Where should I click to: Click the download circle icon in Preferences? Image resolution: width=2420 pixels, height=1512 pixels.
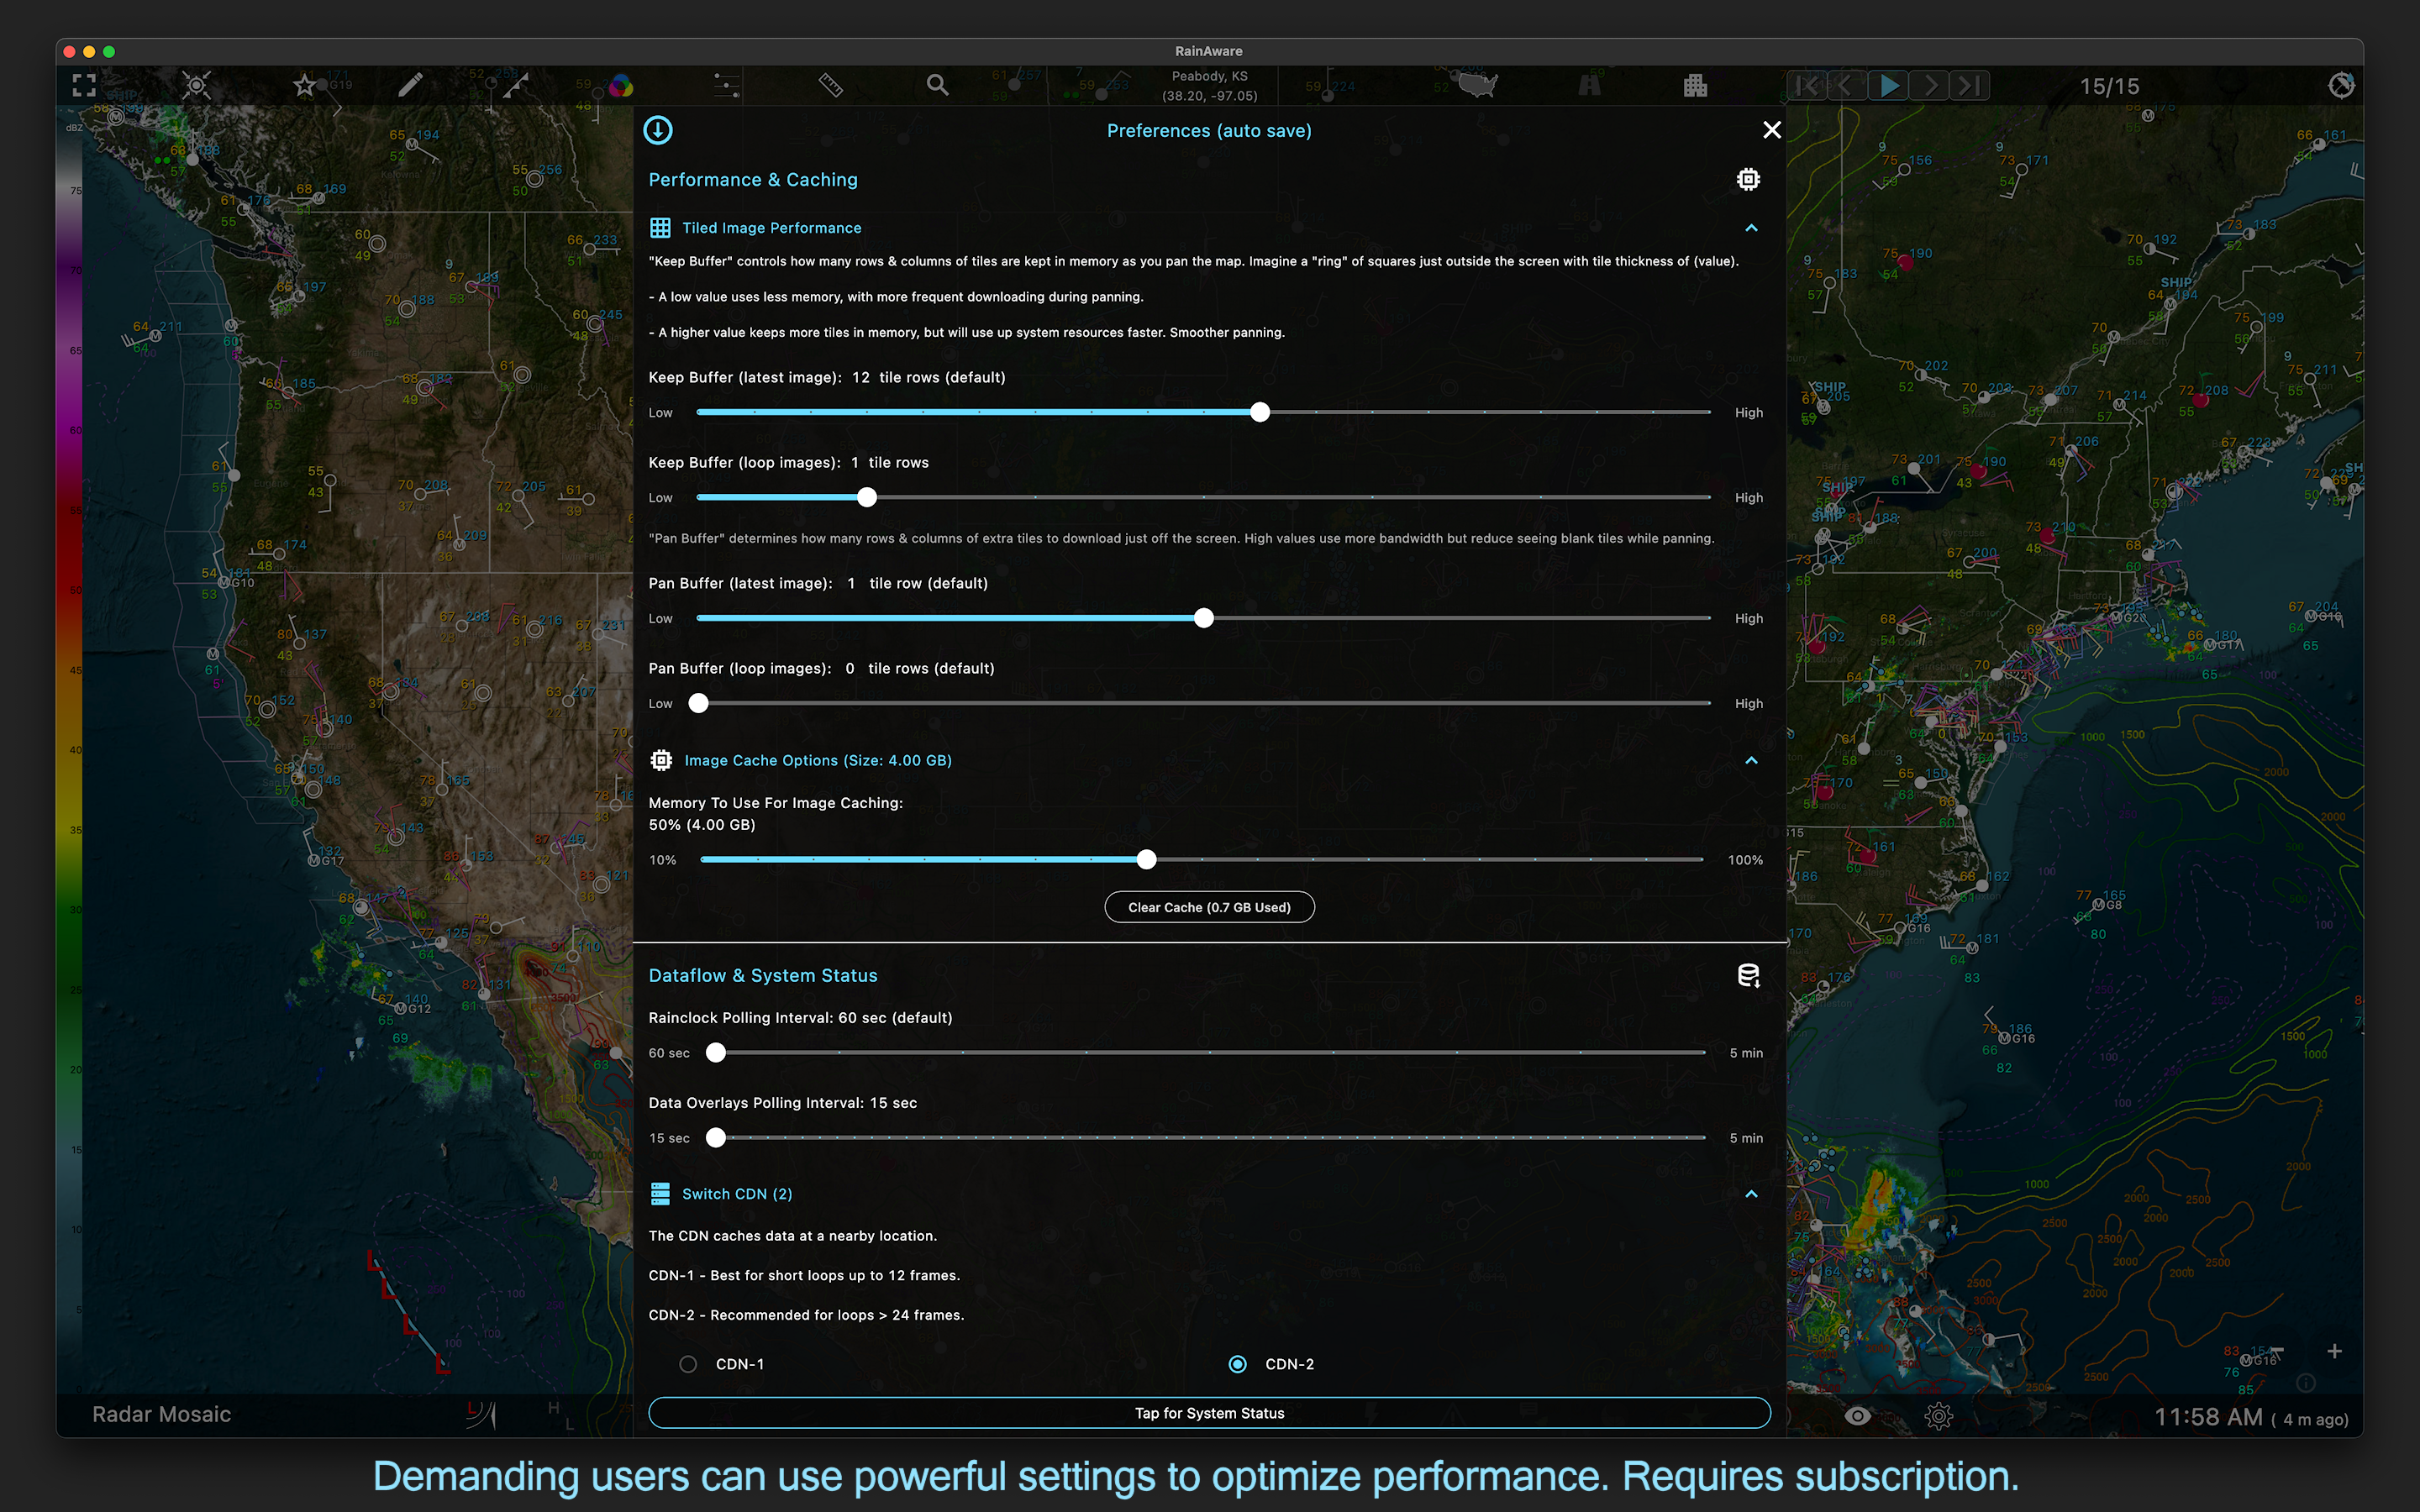pyautogui.click(x=658, y=130)
